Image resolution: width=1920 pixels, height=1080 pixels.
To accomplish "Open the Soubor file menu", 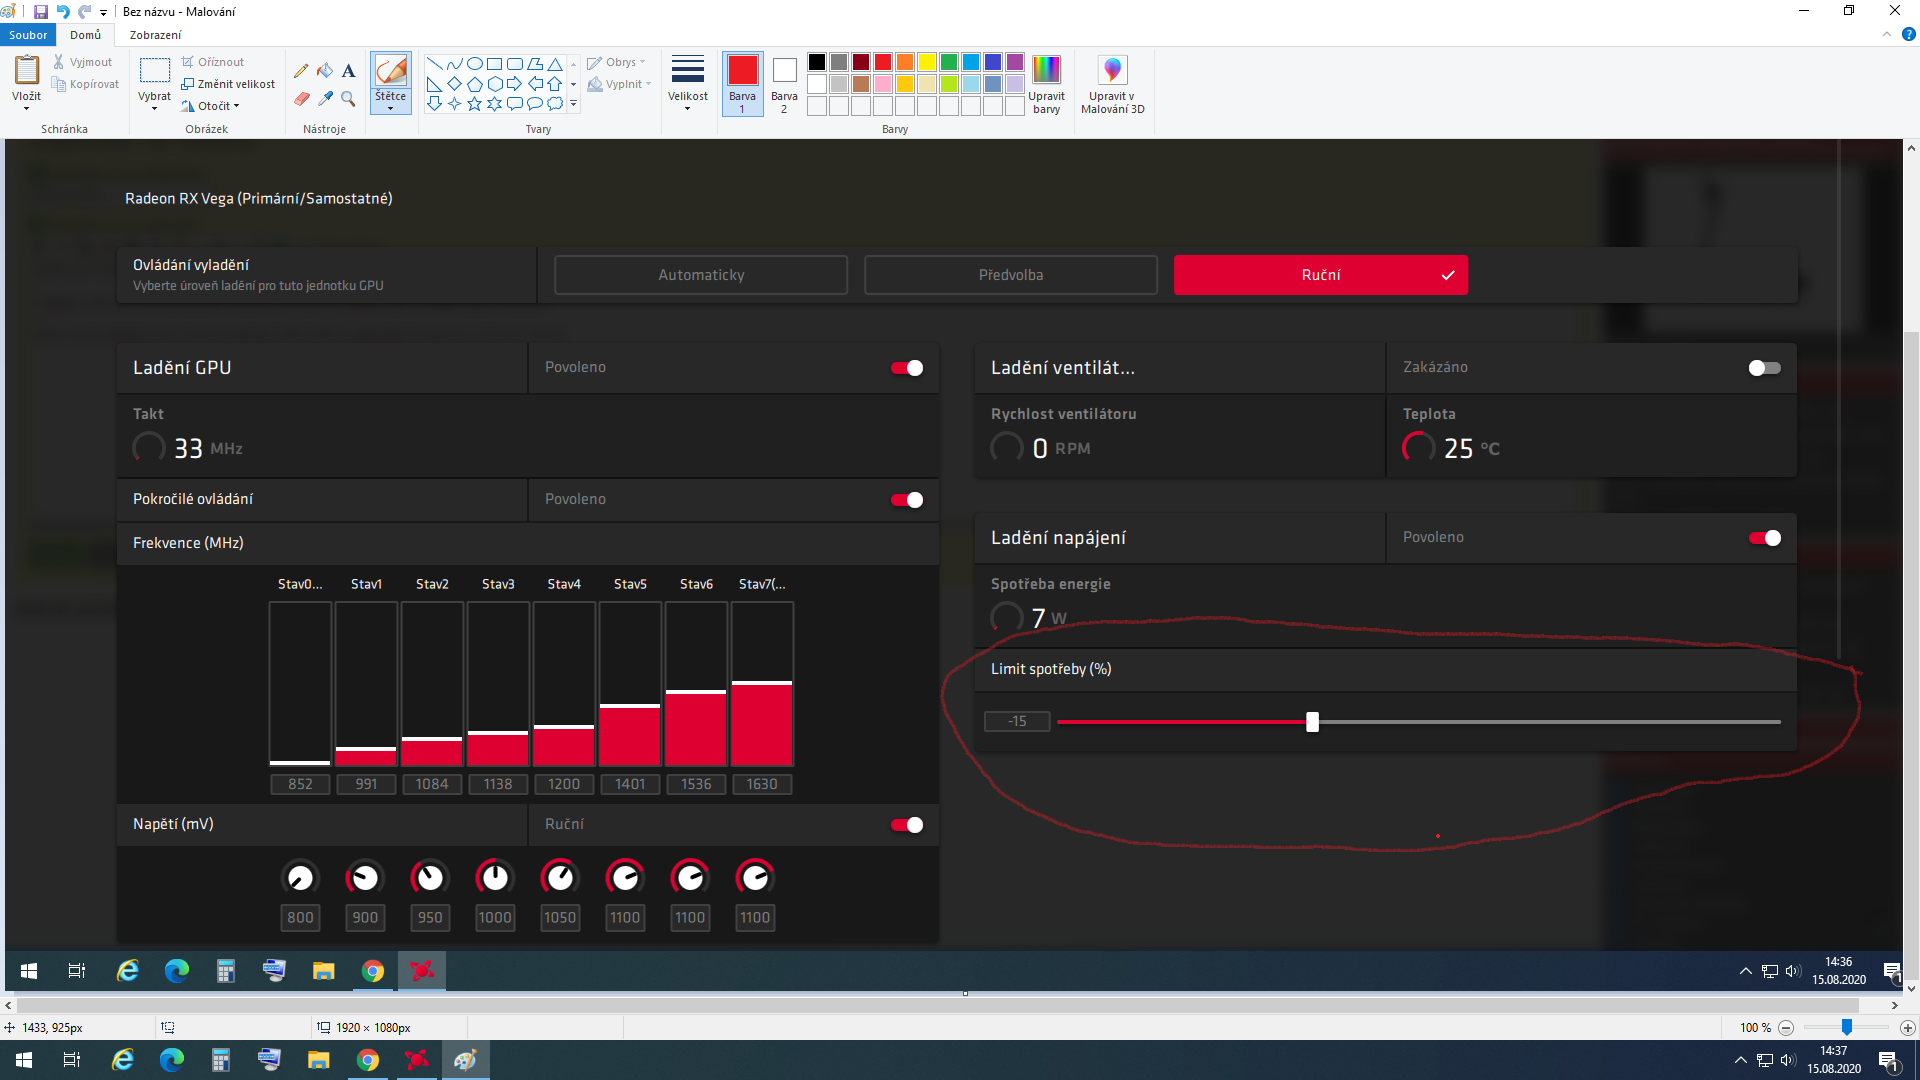I will point(28,35).
